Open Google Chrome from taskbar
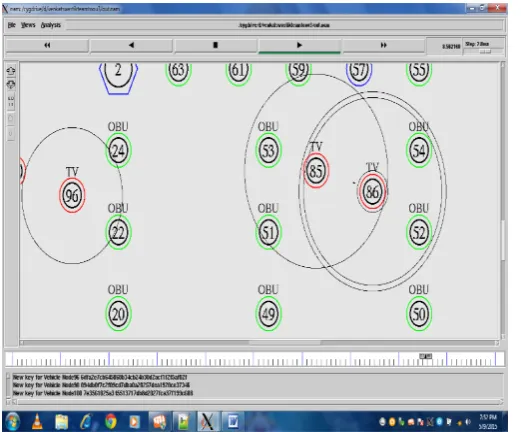Screen dimensions: 521x432 coord(111,422)
